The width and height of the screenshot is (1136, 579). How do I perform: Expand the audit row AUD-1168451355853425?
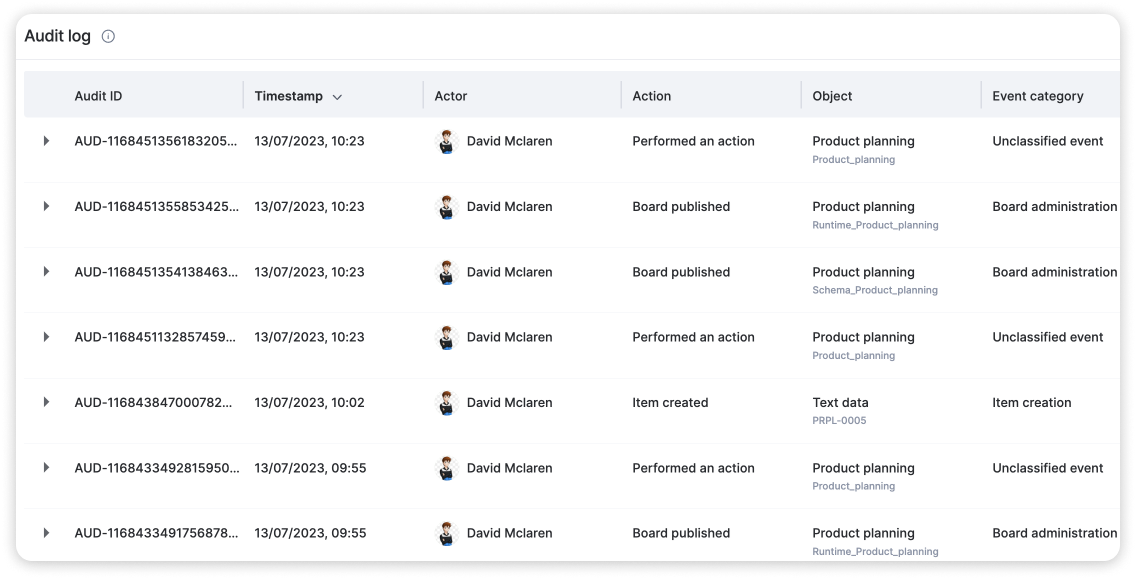46,206
